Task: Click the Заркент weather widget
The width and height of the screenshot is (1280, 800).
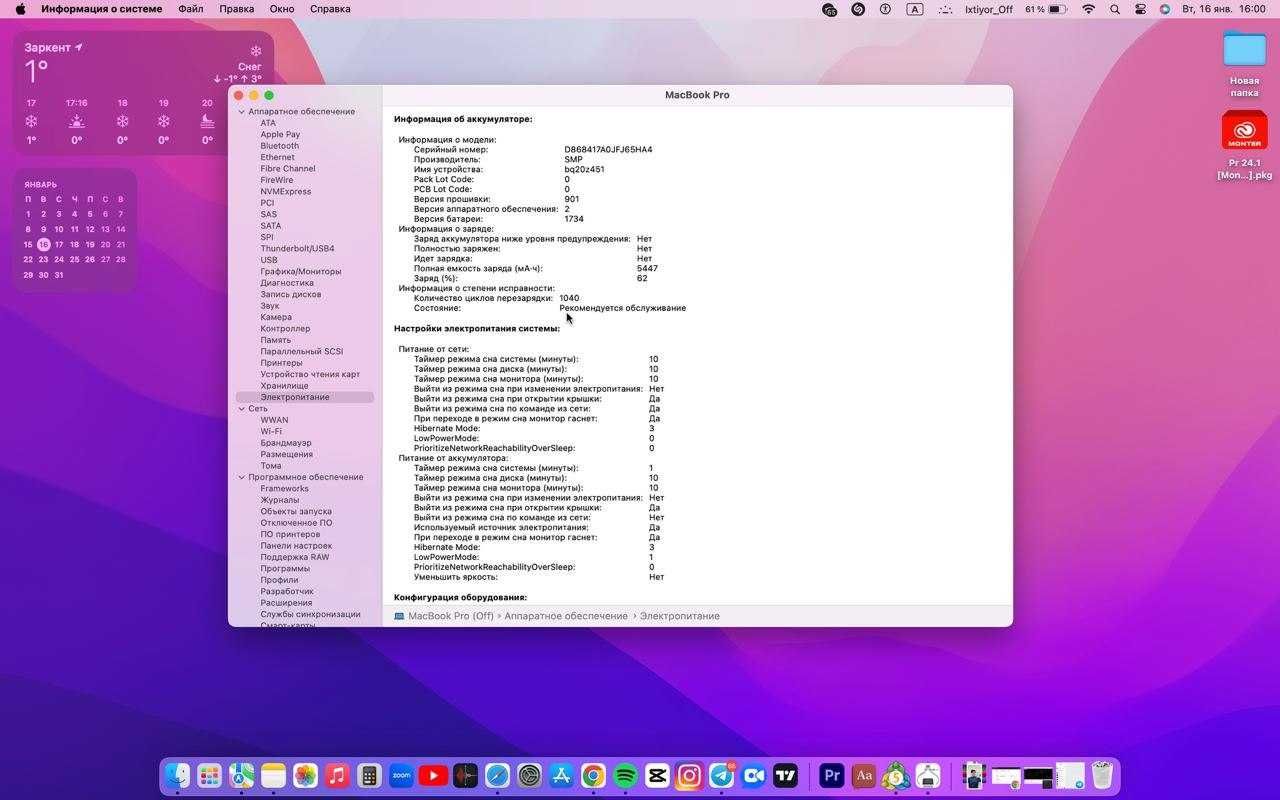Action: (x=143, y=92)
